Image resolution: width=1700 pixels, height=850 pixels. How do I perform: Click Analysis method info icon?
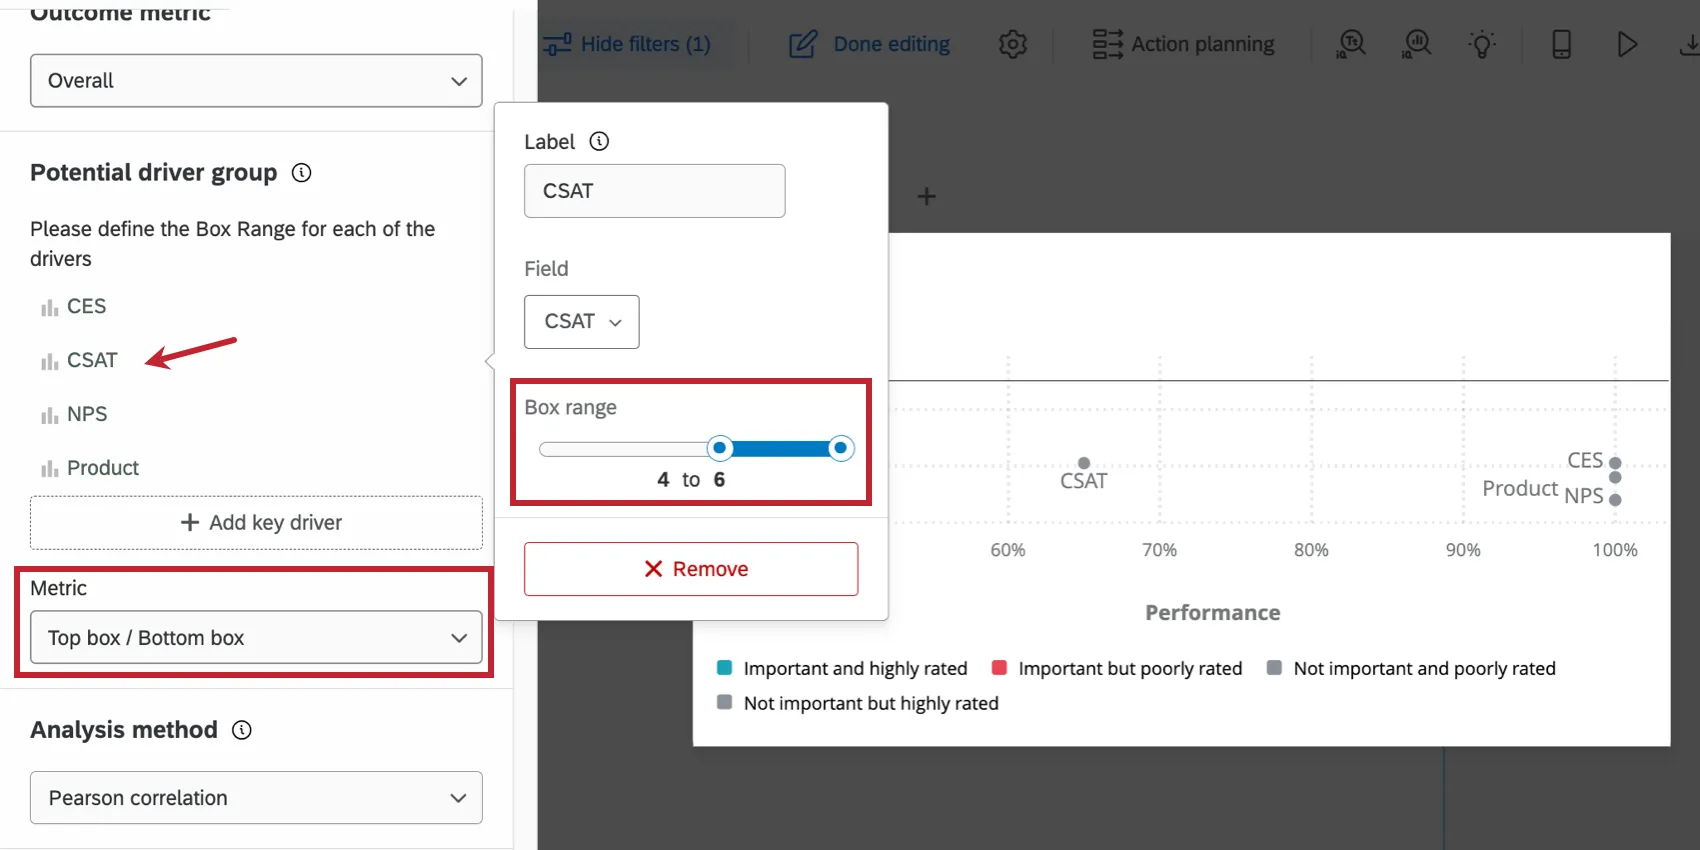click(242, 730)
